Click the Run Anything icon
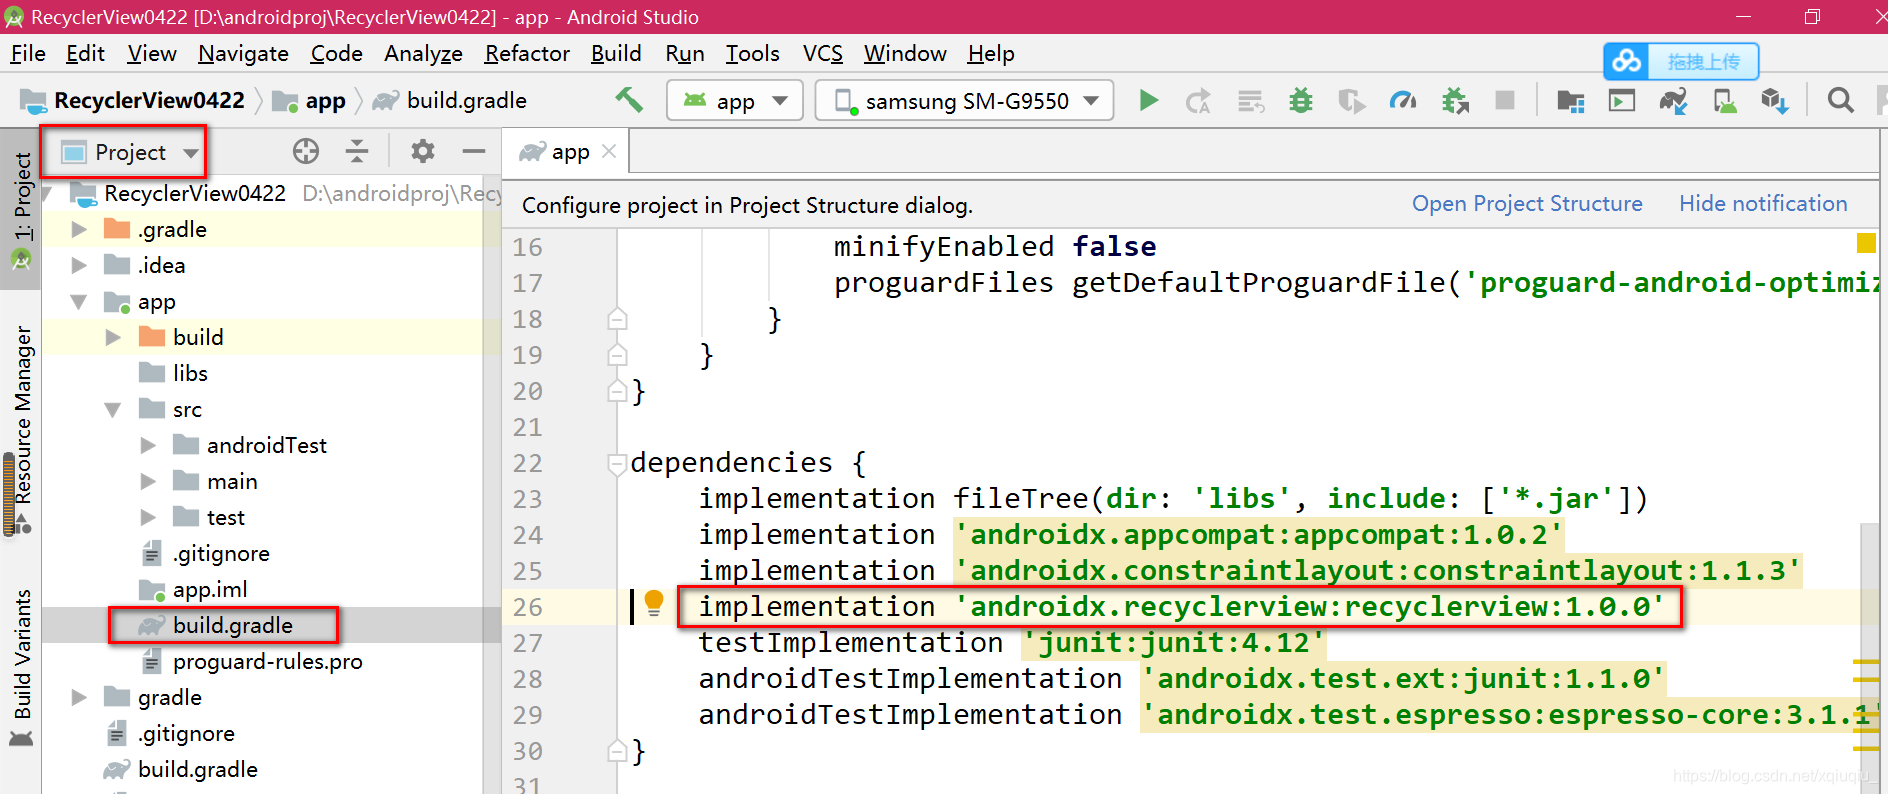The width and height of the screenshot is (1888, 794). point(1622,101)
